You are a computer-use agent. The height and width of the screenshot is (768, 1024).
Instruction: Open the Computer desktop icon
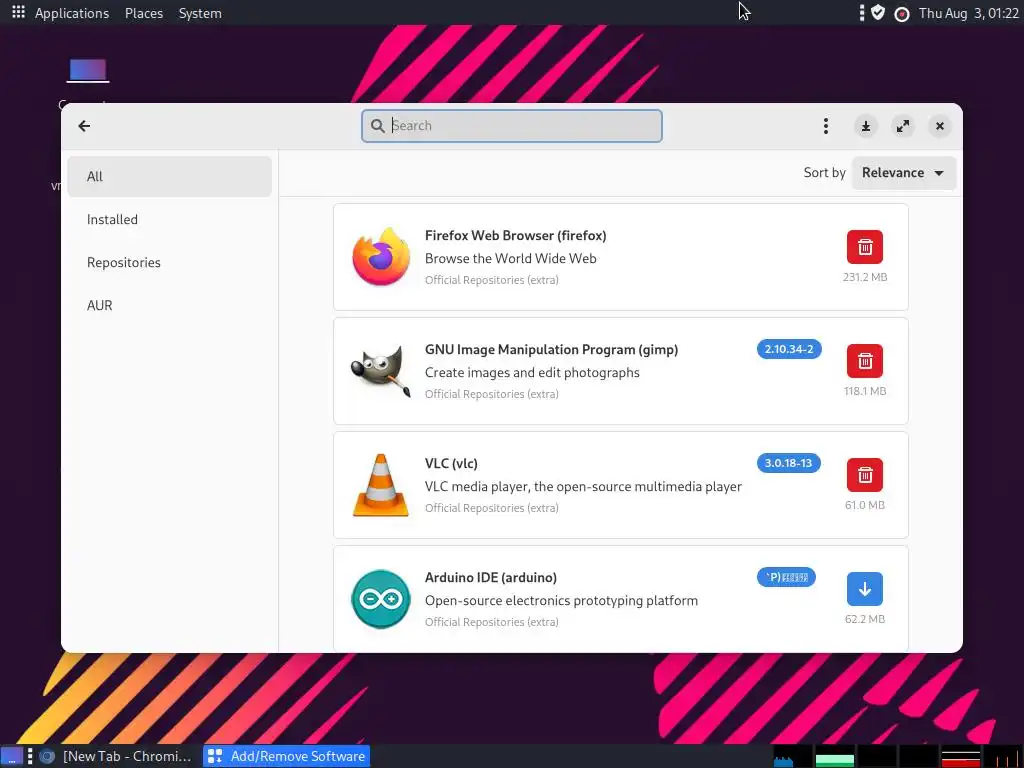tap(88, 71)
